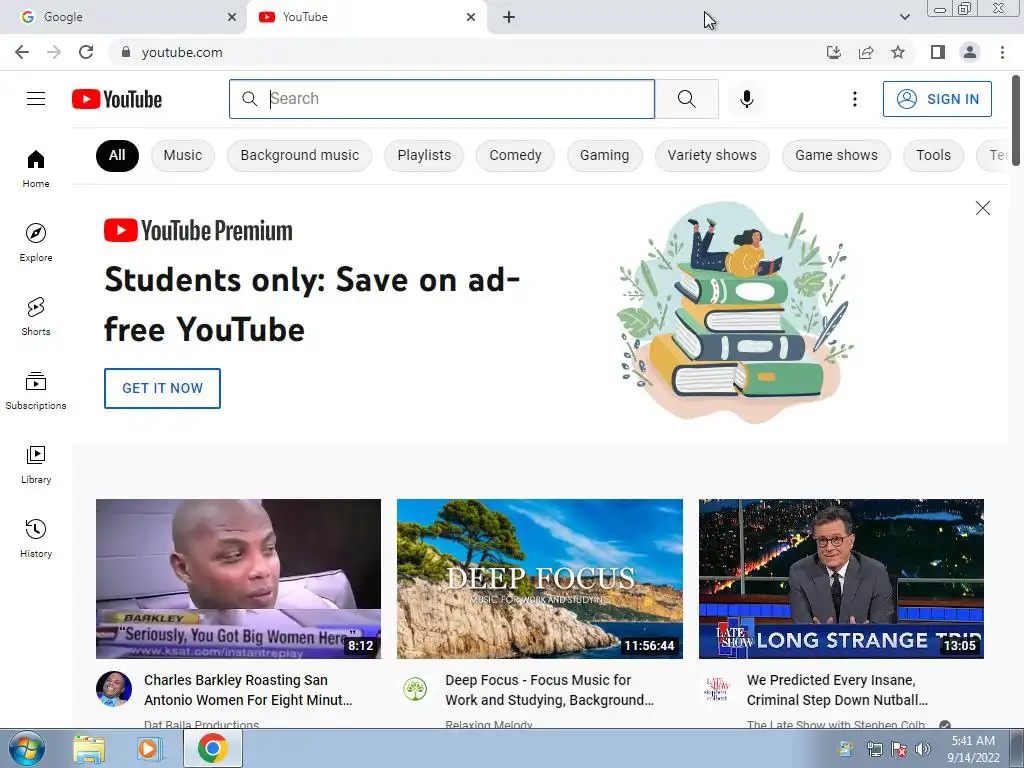
Task: Click the share page icon
Action: coord(866,52)
